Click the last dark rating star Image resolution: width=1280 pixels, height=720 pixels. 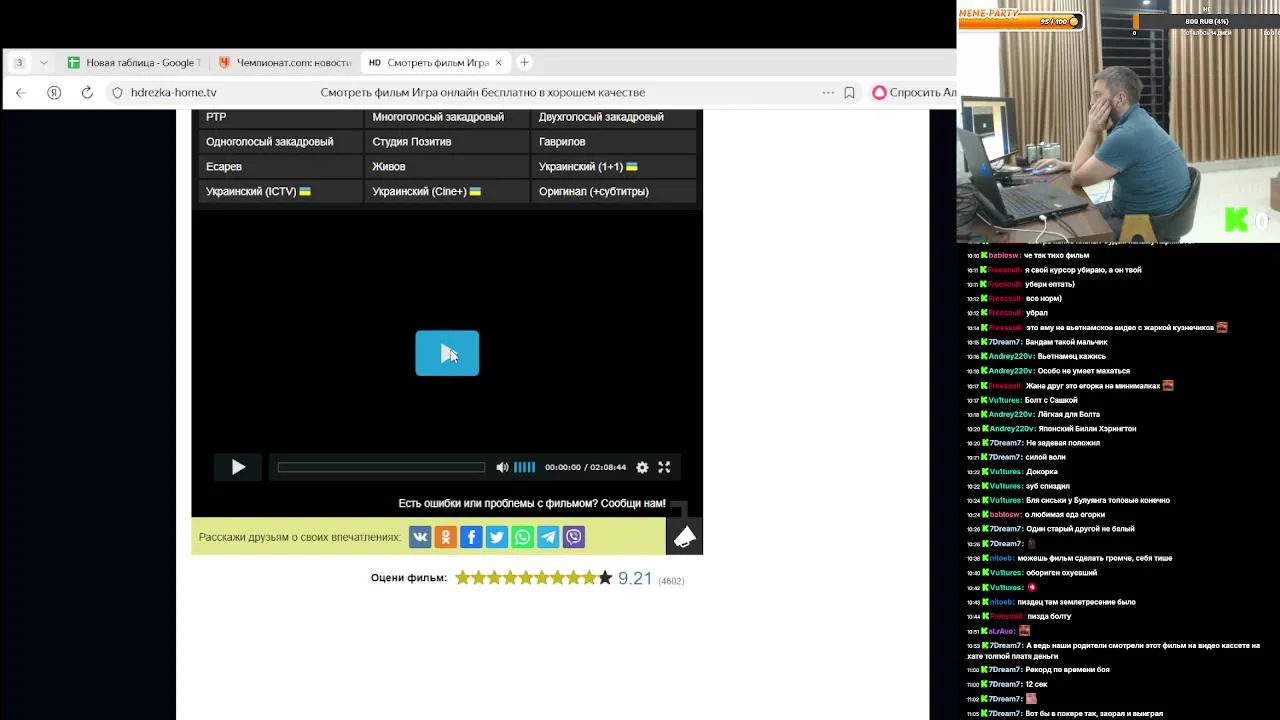pos(605,577)
